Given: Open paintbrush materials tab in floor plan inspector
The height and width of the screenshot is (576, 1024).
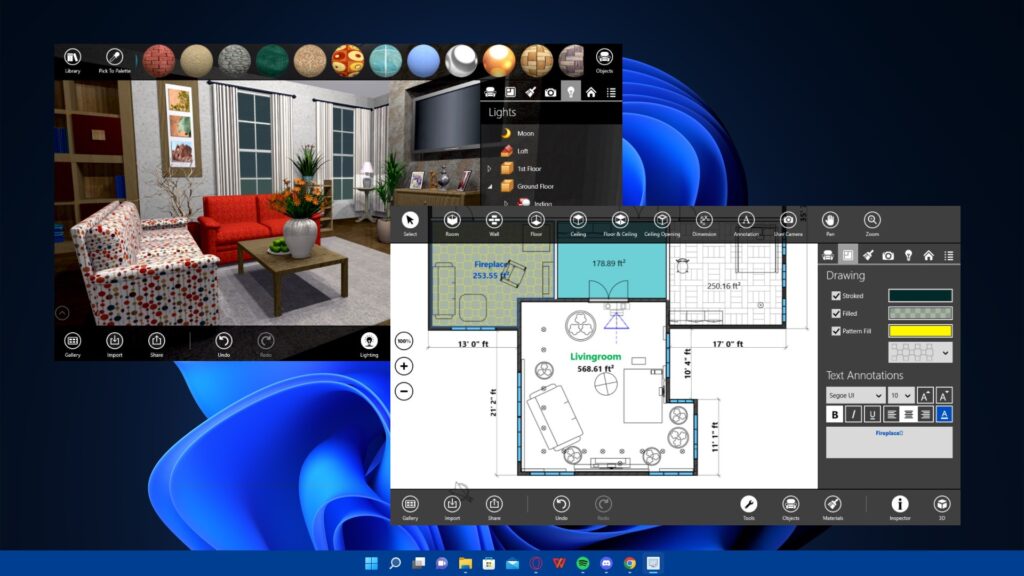Looking at the screenshot, I should [x=868, y=255].
